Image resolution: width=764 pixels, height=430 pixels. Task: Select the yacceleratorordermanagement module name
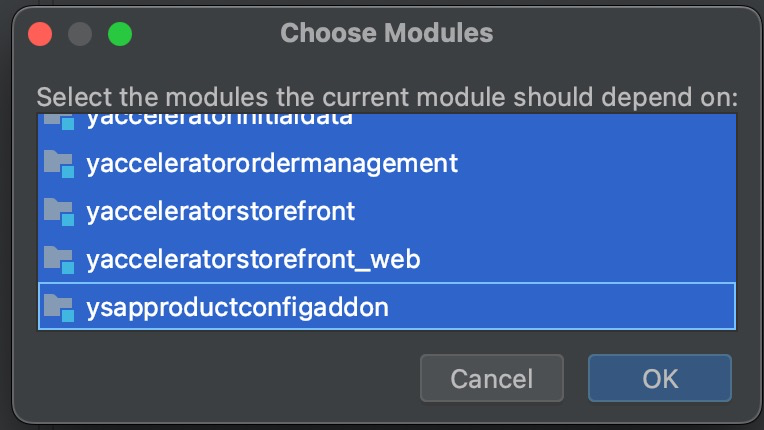[x=272, y=163]
